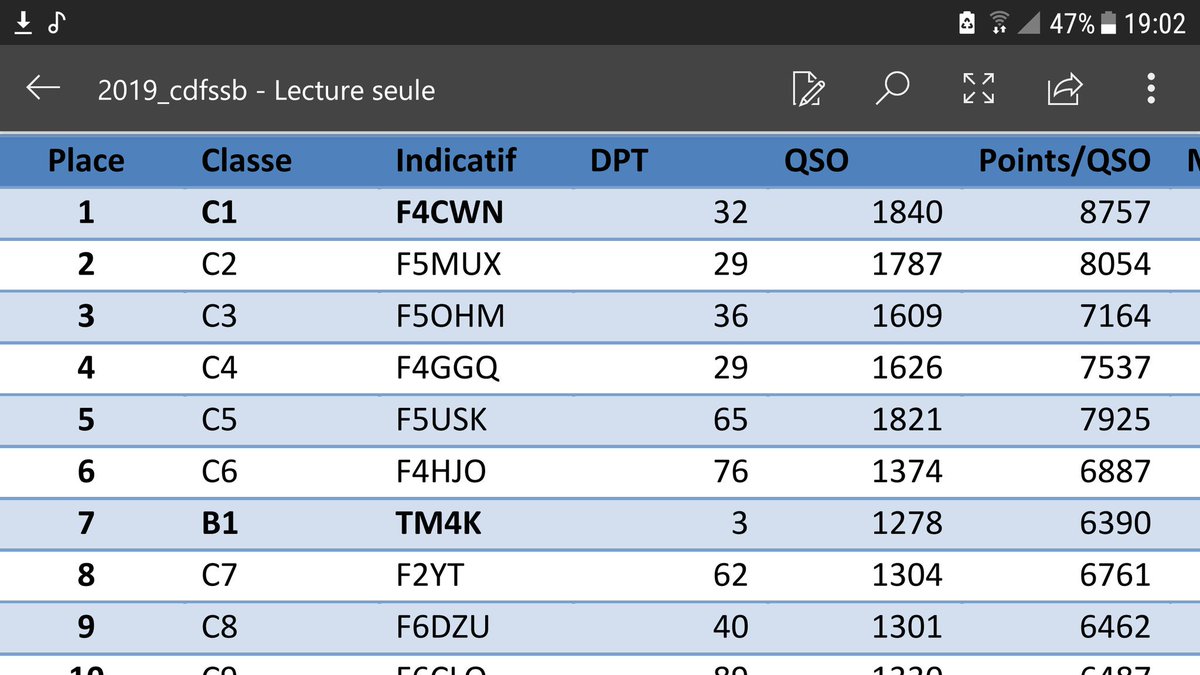Select the points value 8054
This screenshot has height=675, width=1200.
click(x=1115, y=264)
